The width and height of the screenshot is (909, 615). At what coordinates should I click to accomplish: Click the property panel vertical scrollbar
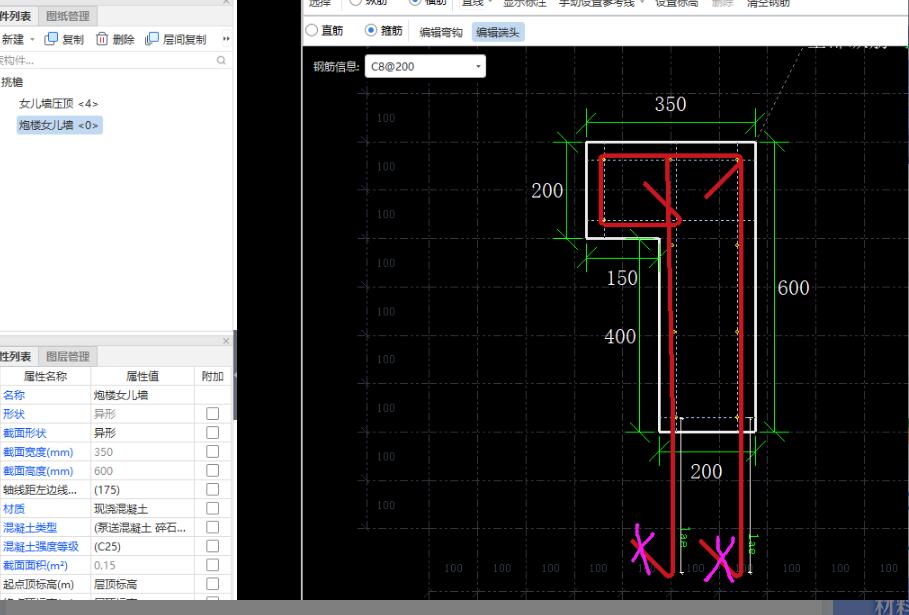pos(234,375)
